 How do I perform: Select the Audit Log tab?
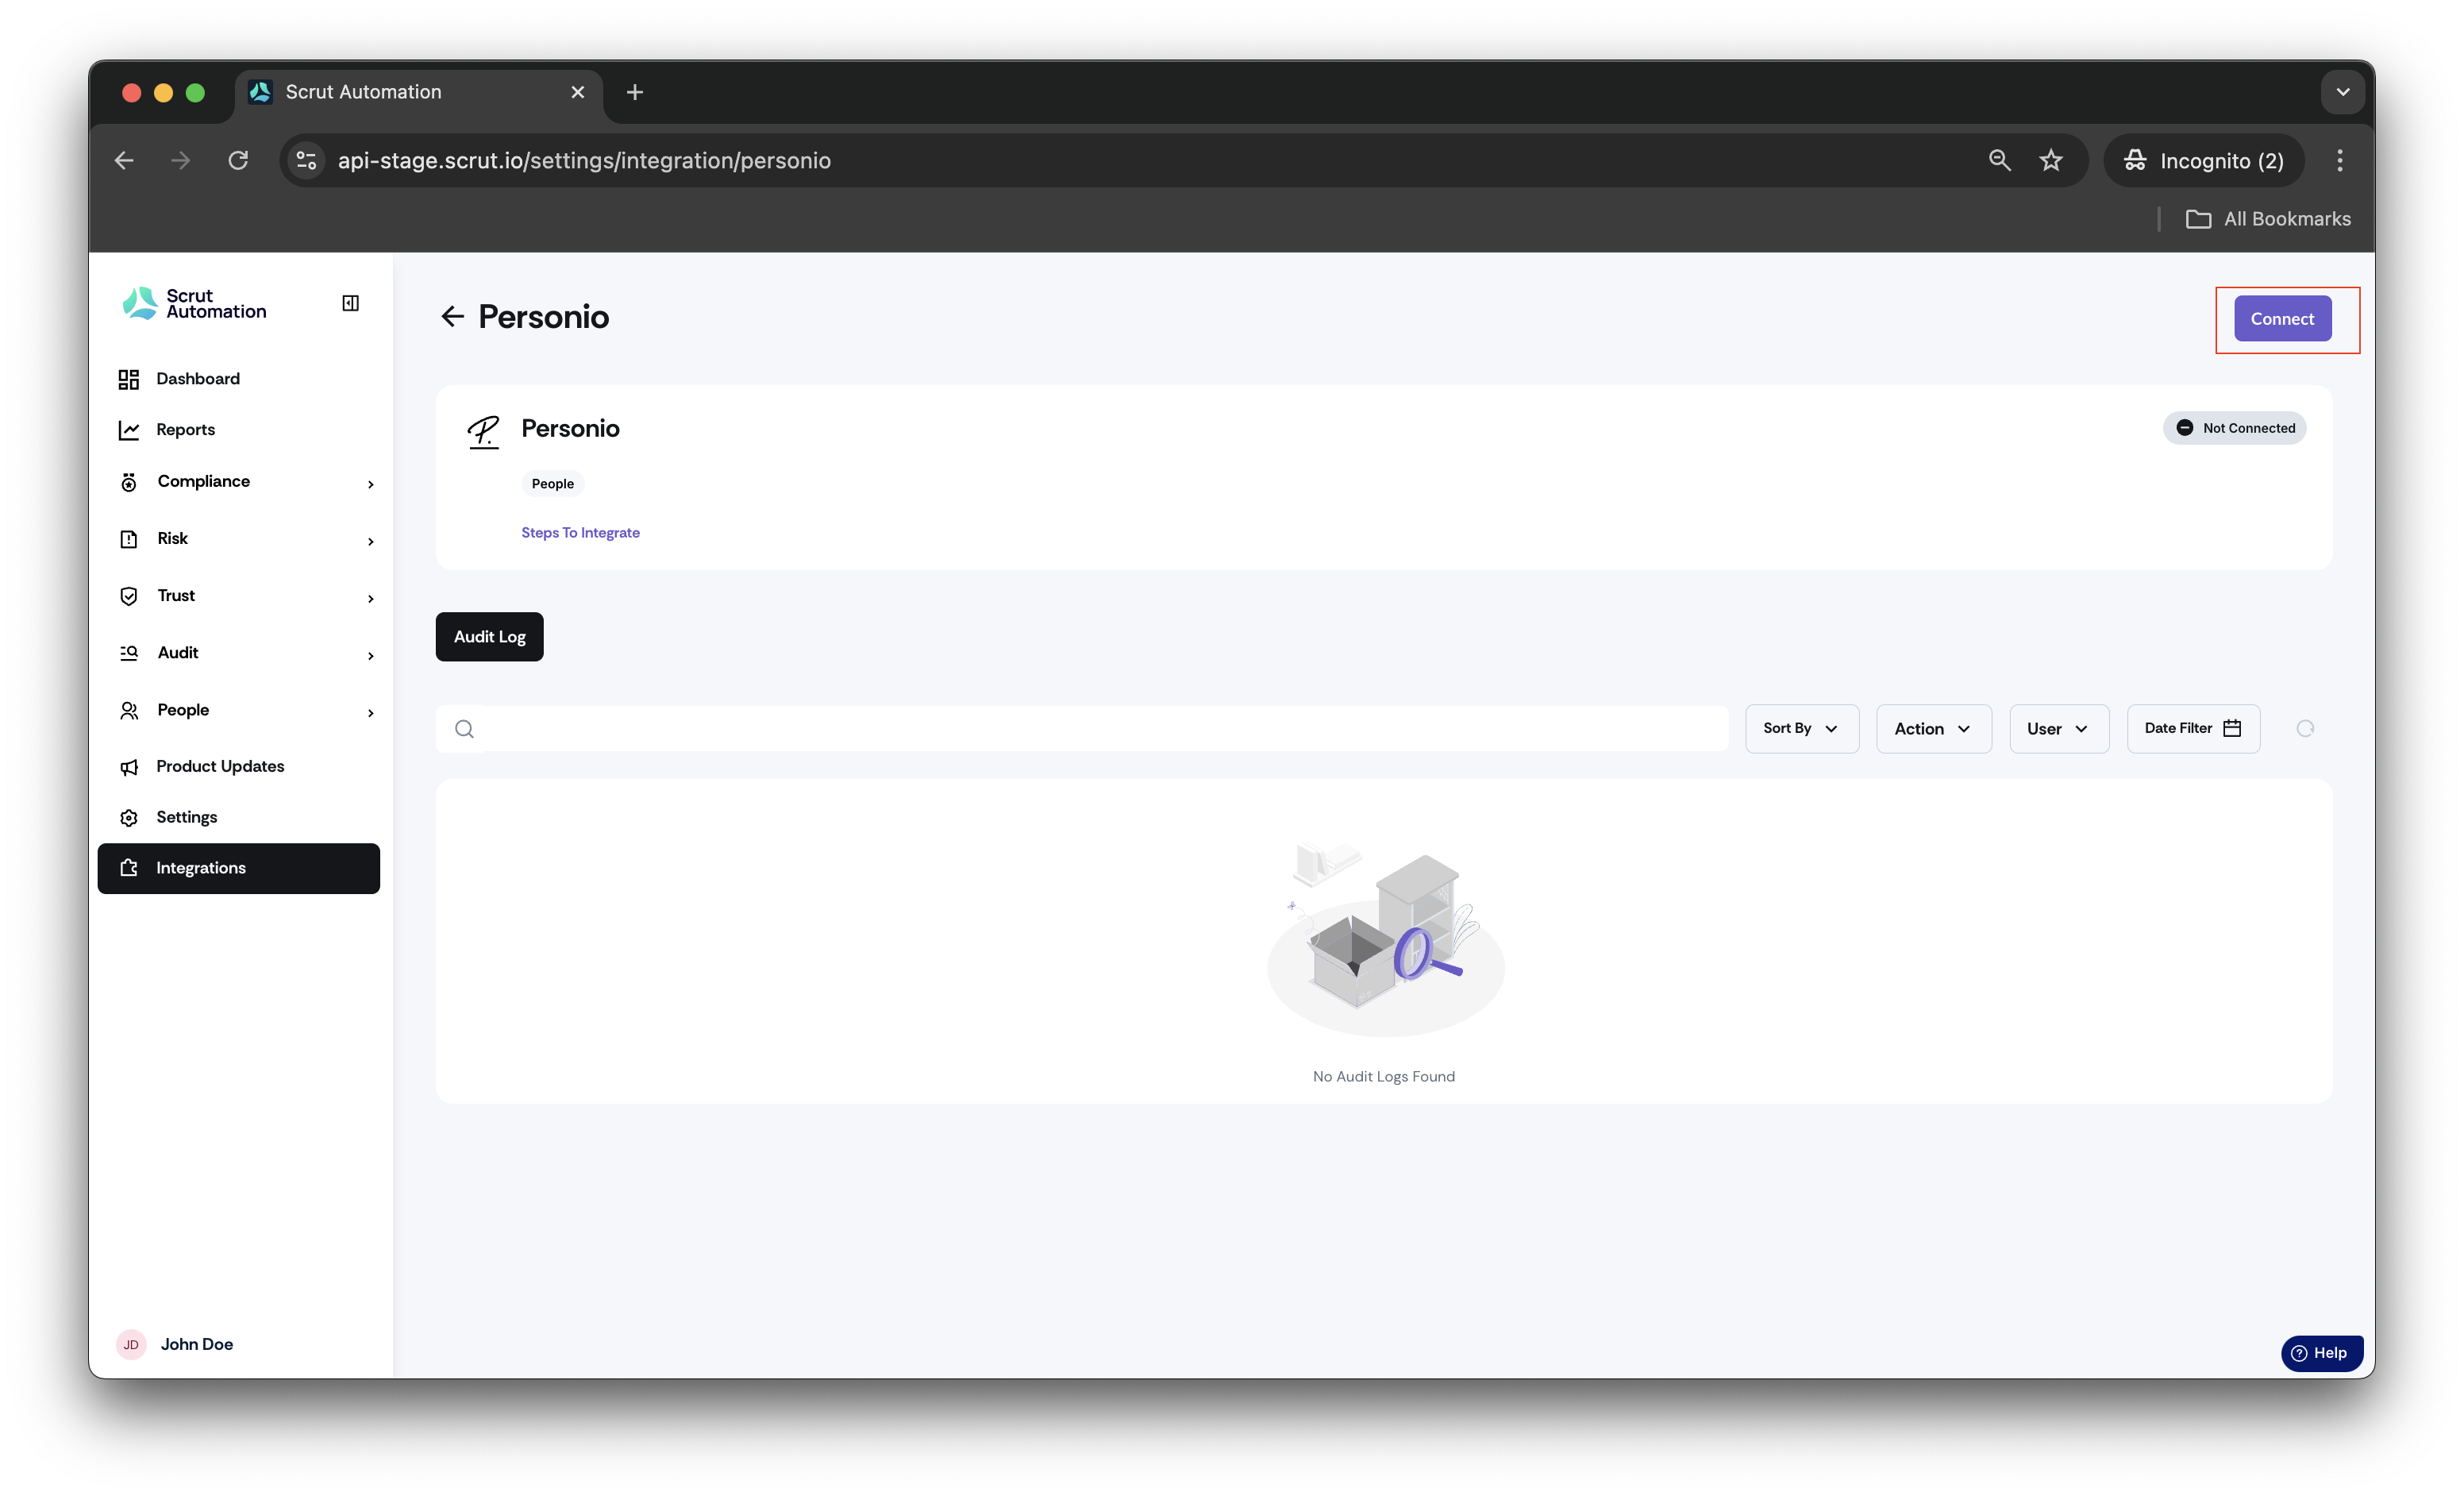[x=489, y=637]
